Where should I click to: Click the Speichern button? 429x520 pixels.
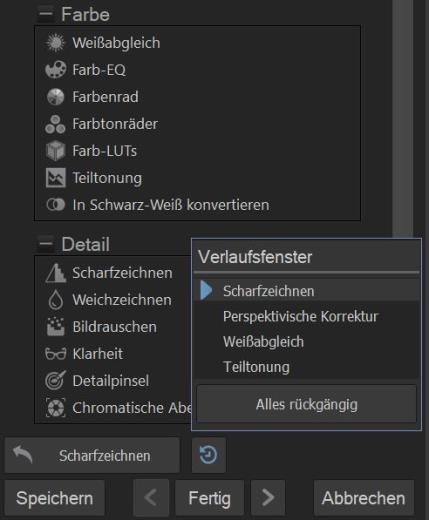click(x=54, y=498)
